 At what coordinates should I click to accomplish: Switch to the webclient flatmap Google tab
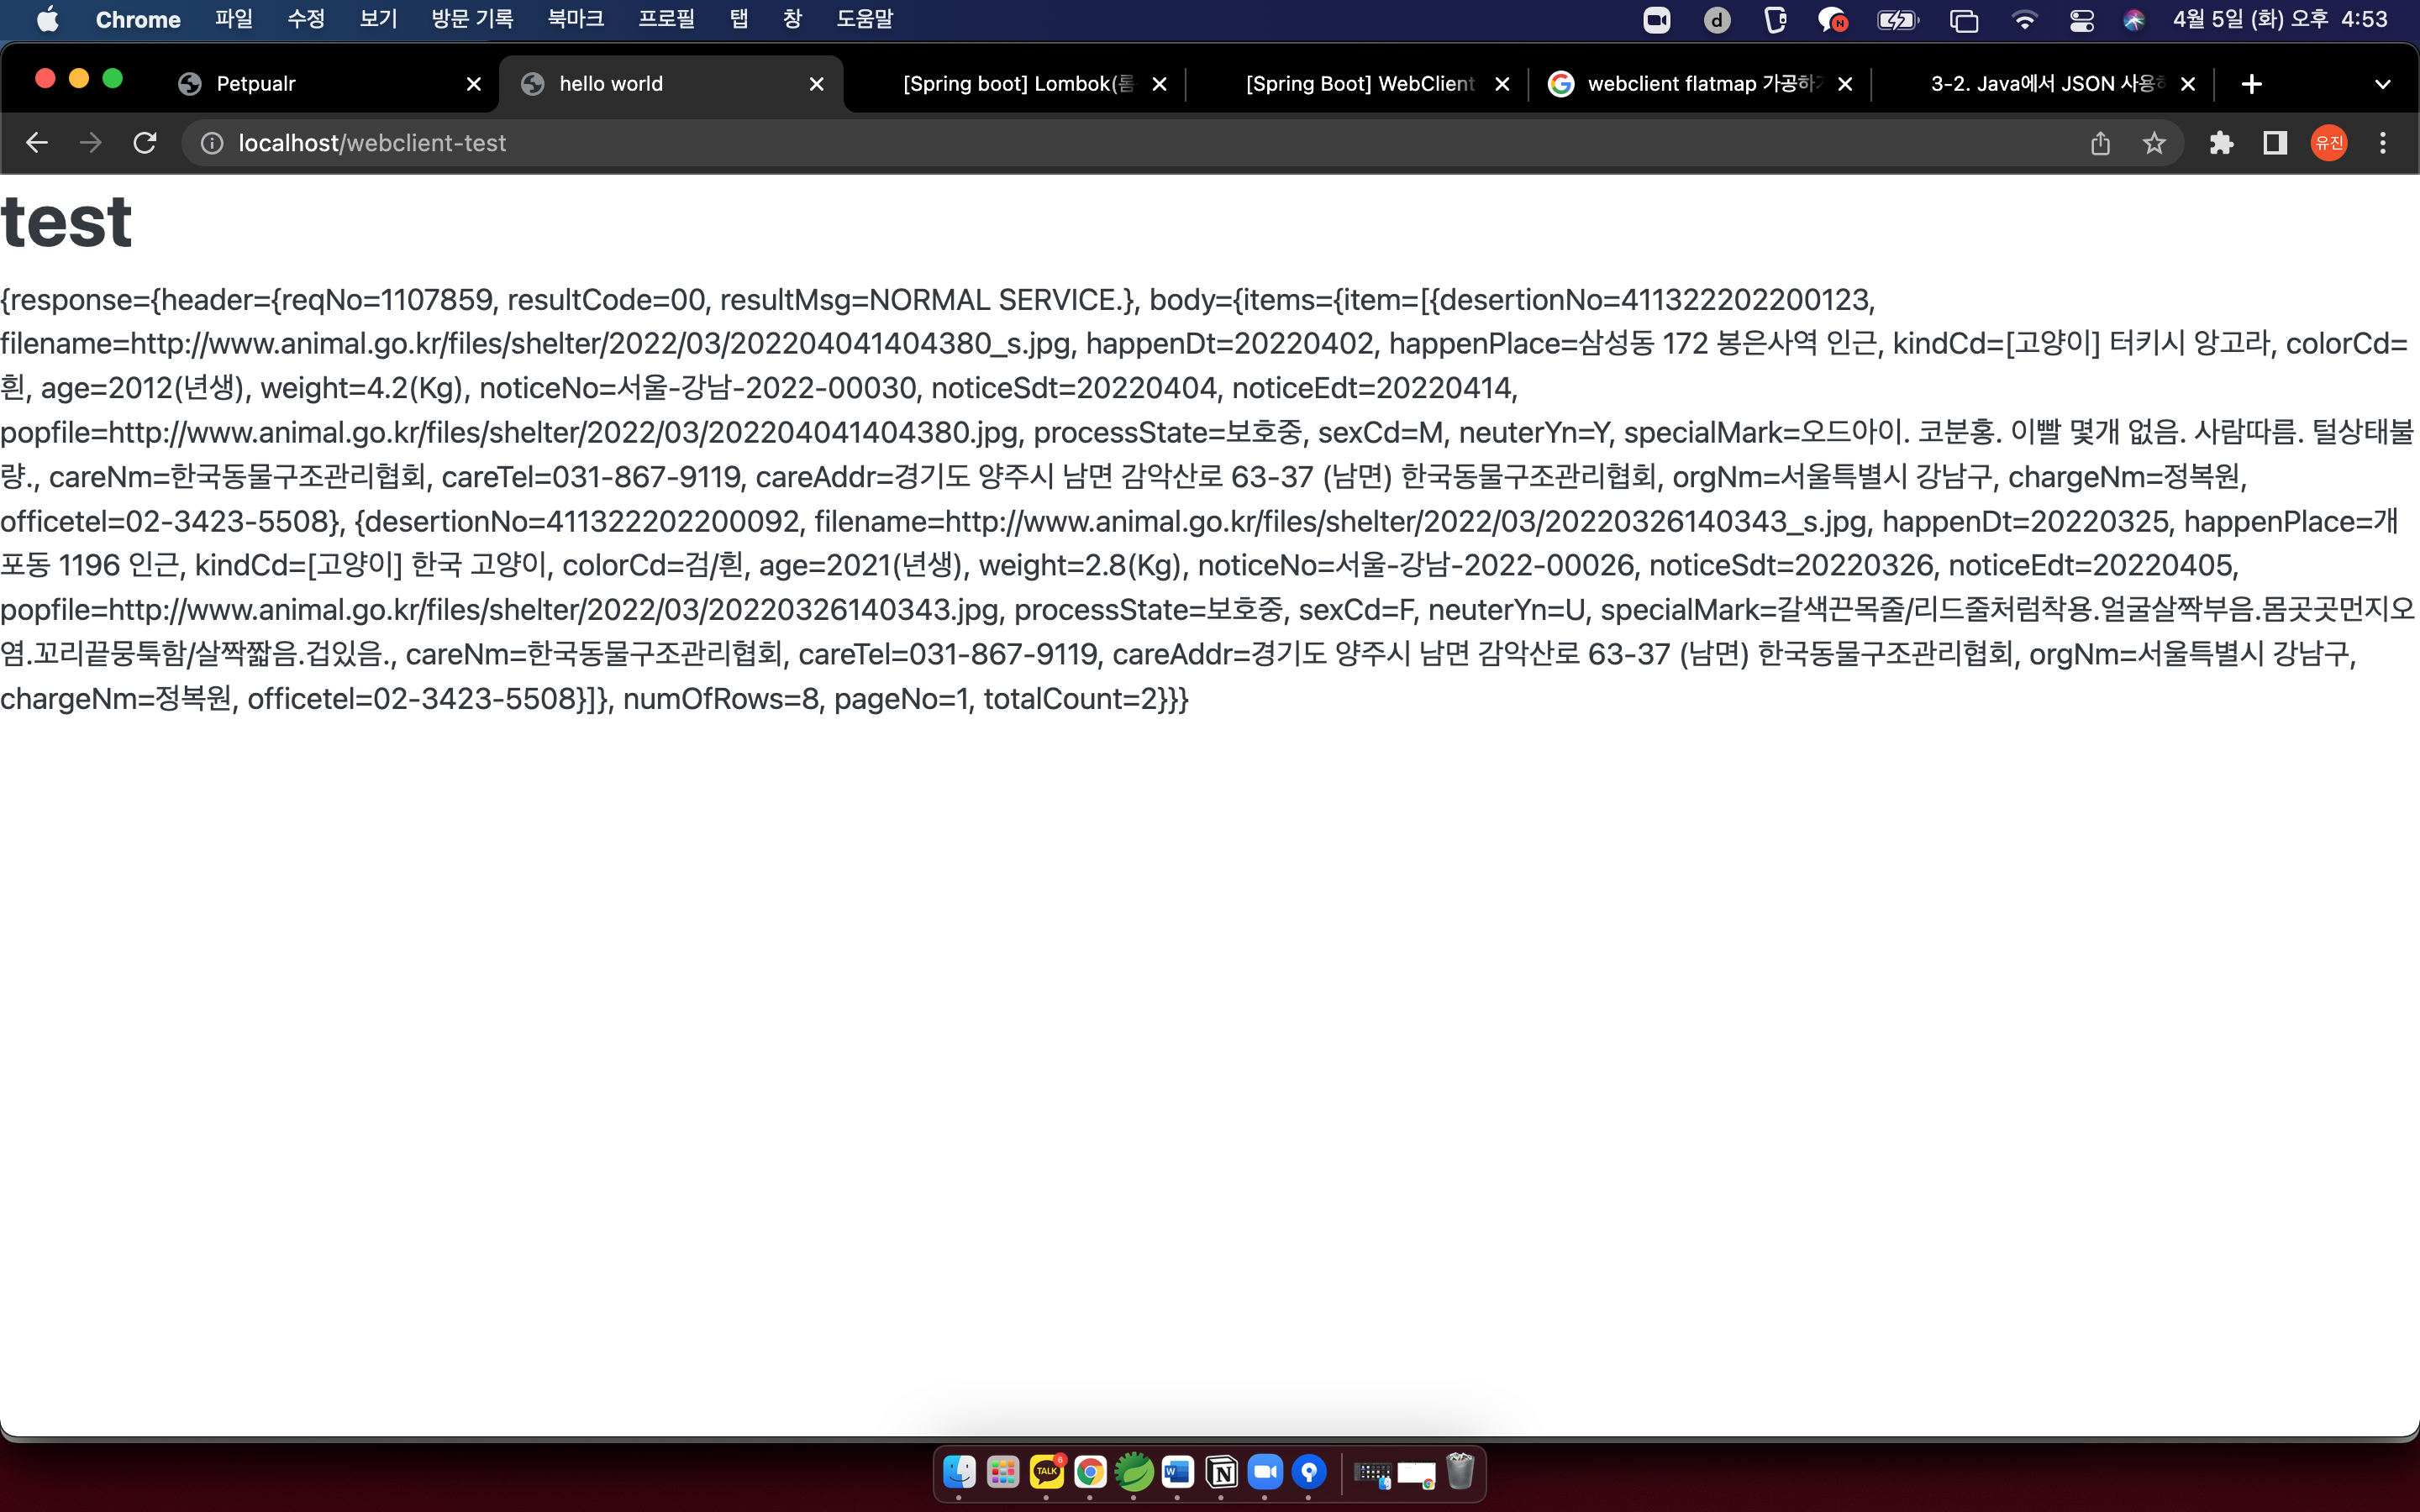pos(1700,84)
